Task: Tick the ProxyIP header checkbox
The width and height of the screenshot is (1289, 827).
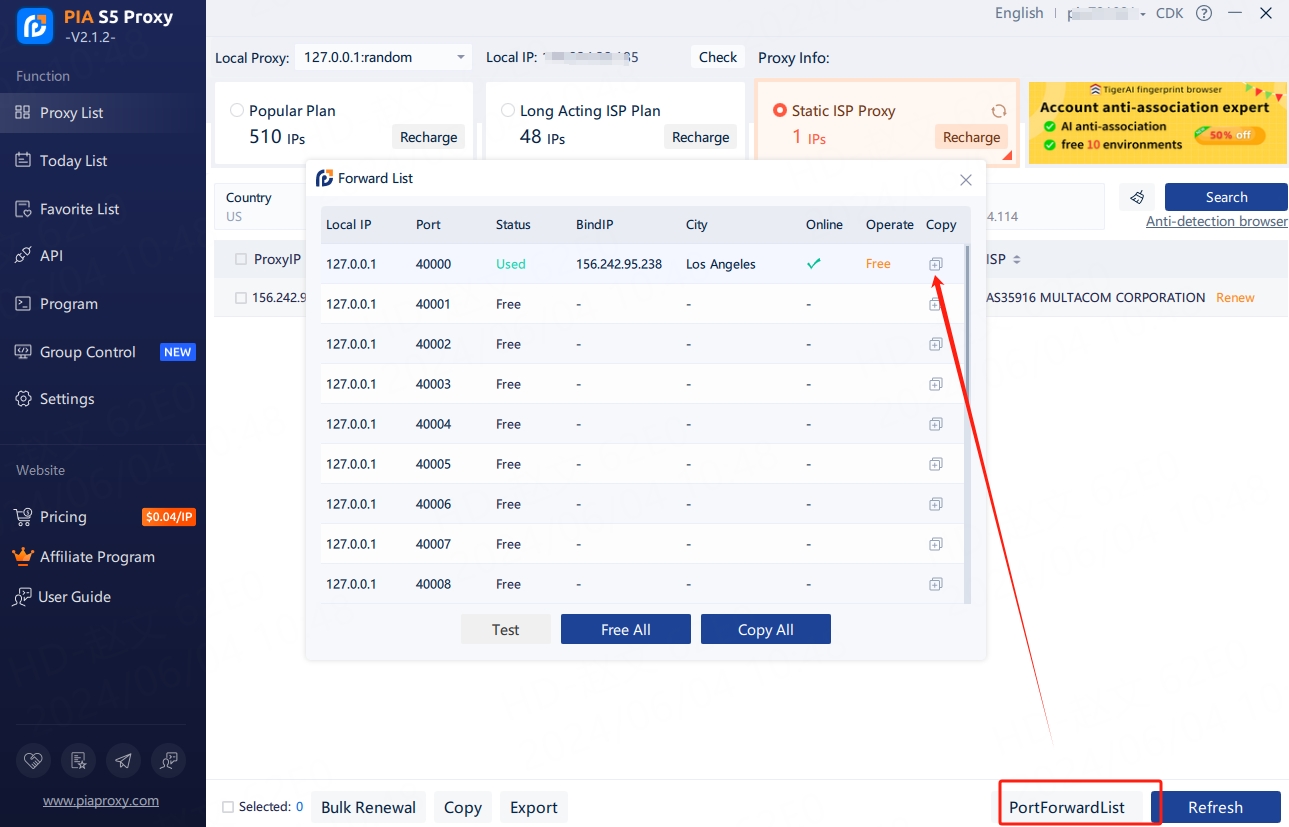Action: coord(241,259)
